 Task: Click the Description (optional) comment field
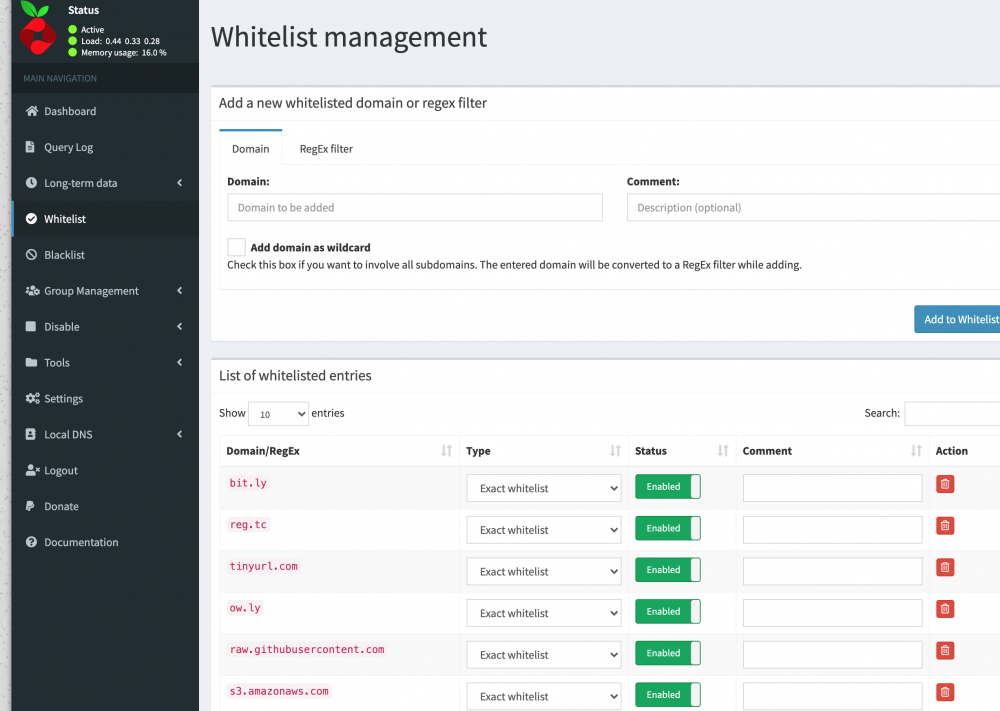point(813,207)
